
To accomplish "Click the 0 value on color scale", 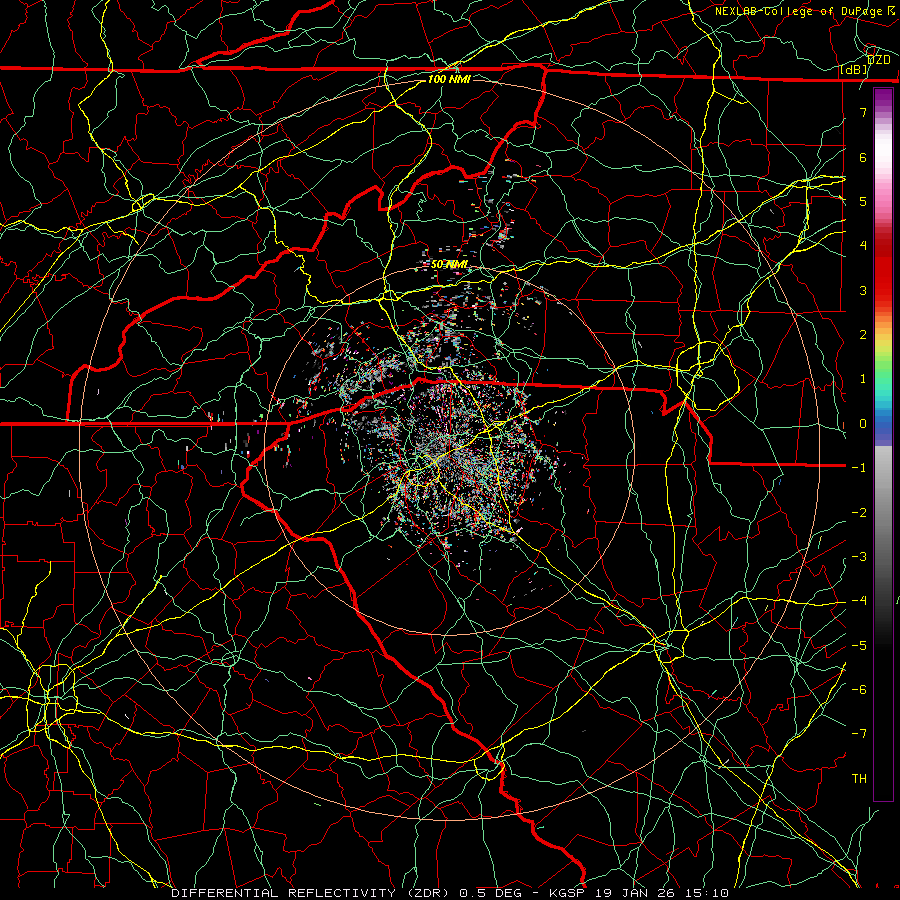I will (863, 424).
